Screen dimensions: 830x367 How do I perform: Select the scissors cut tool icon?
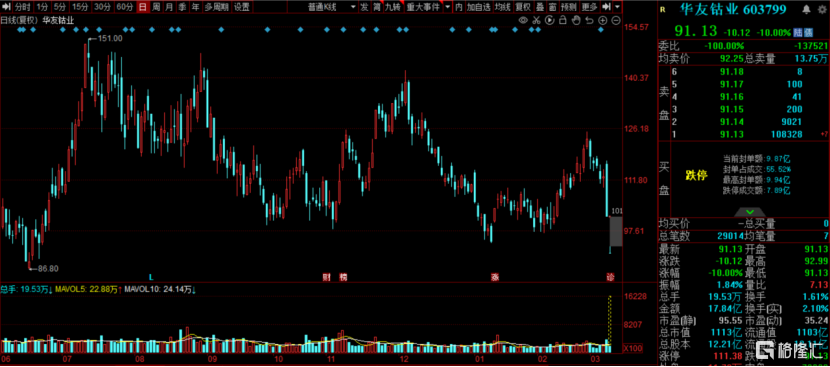click(x=536, y=21)
